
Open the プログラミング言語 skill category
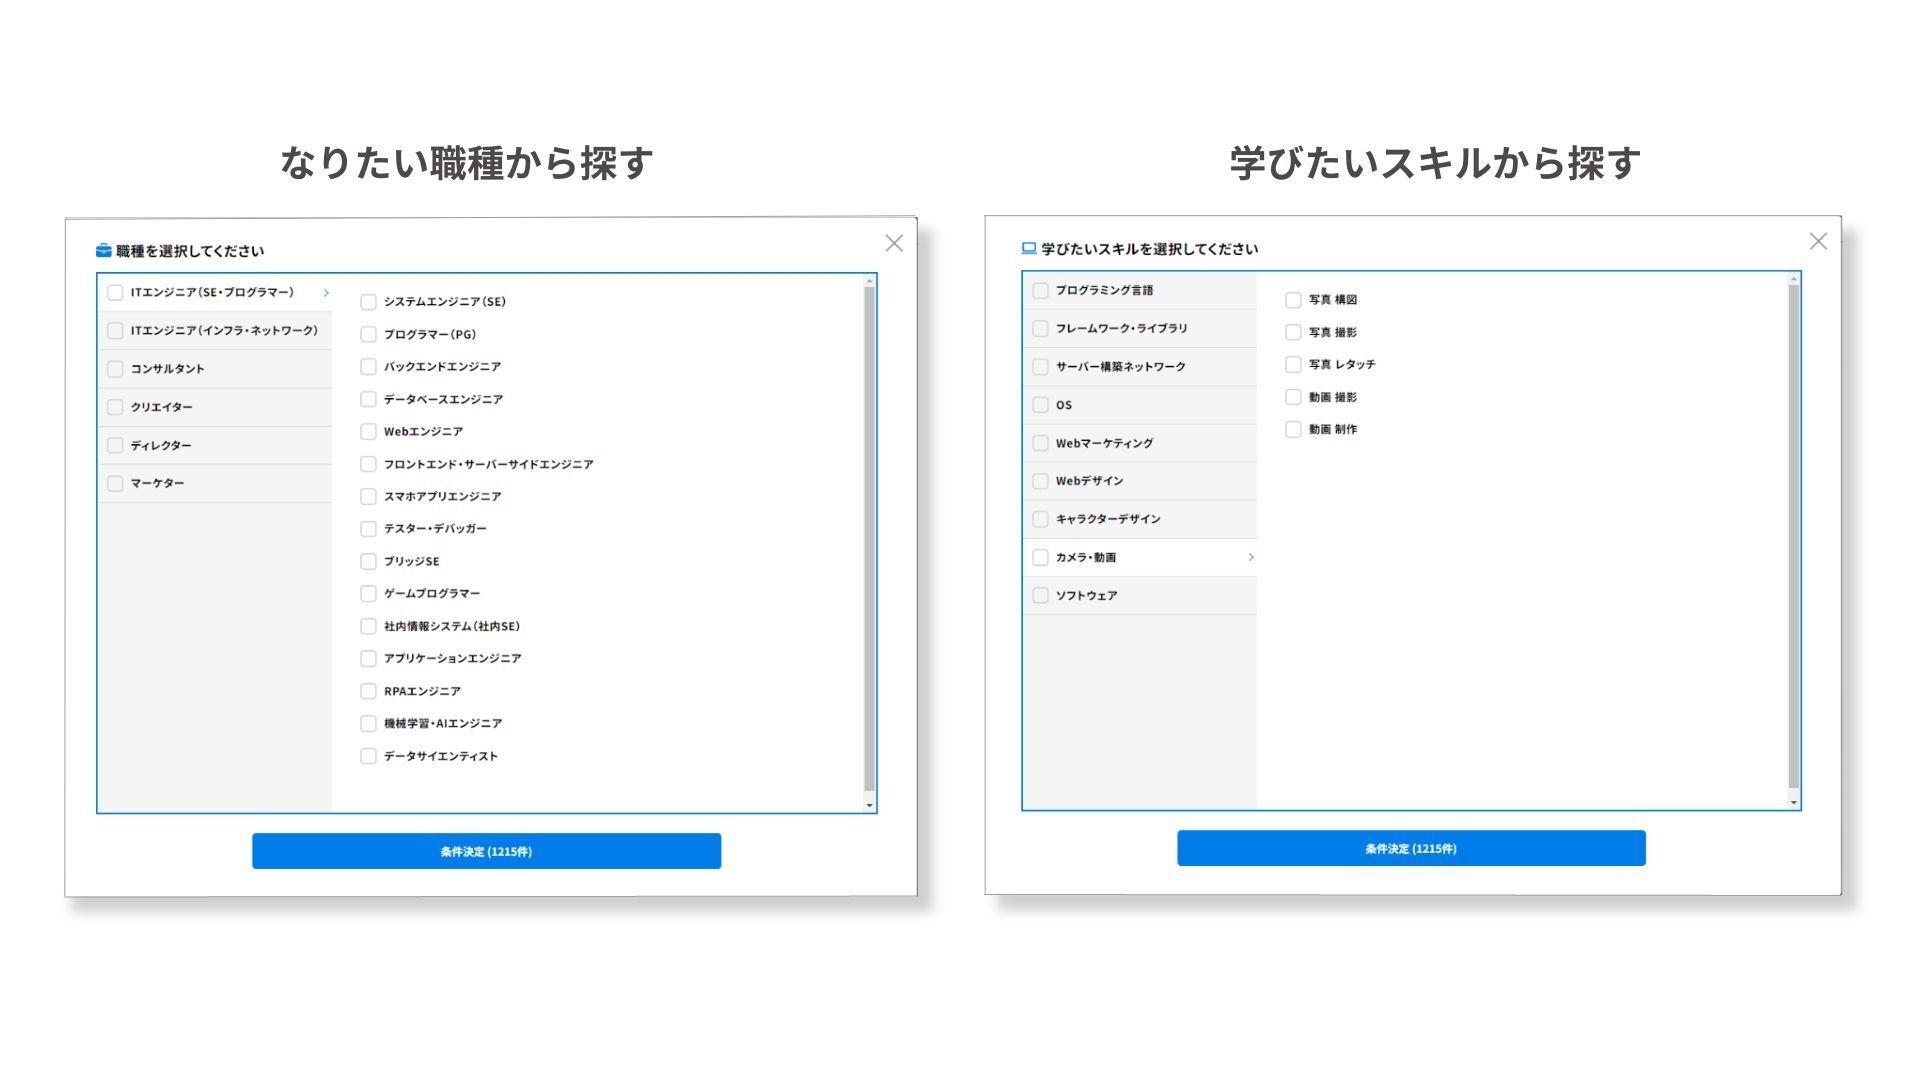coord(1104,290)
